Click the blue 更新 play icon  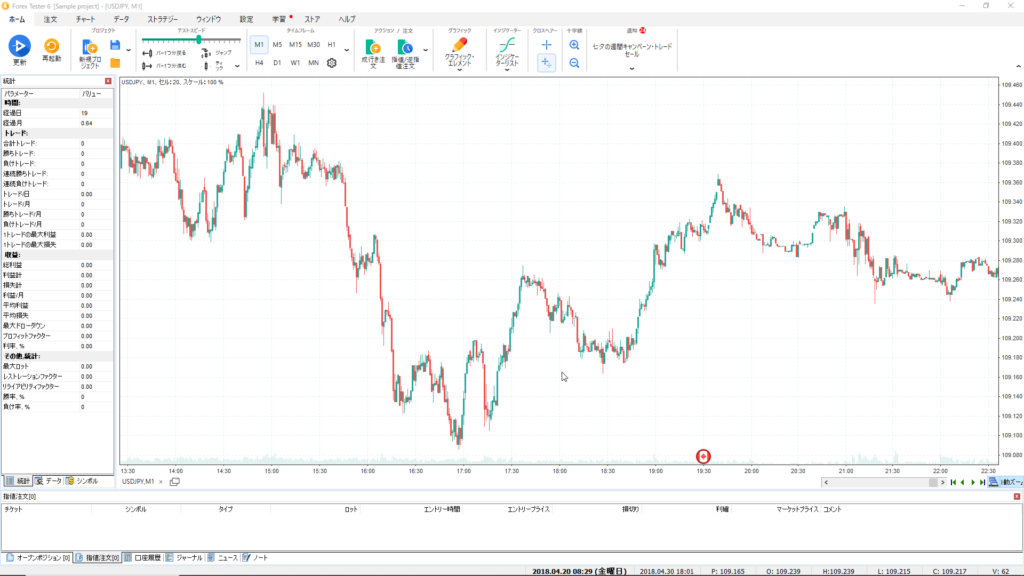(x=20, y=46)
